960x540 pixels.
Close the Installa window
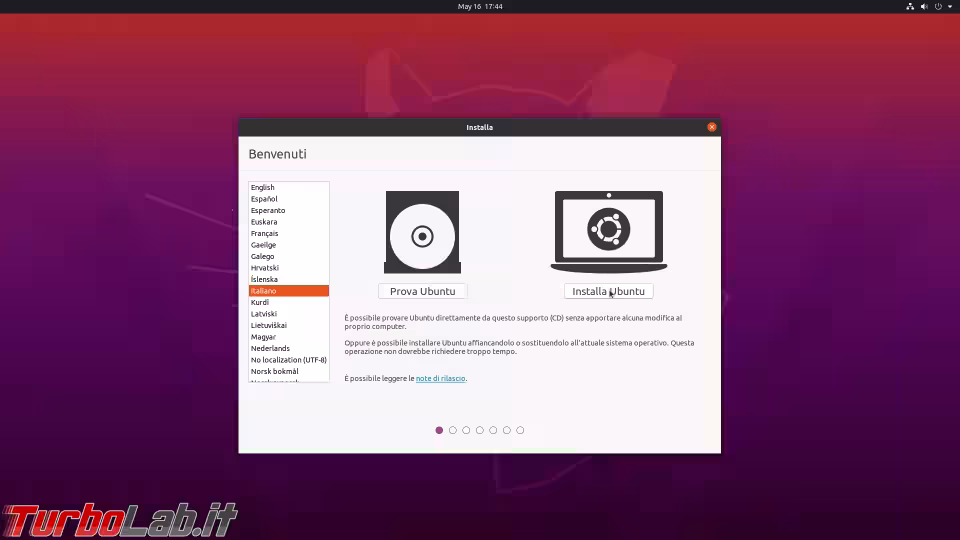click(711, 127)
